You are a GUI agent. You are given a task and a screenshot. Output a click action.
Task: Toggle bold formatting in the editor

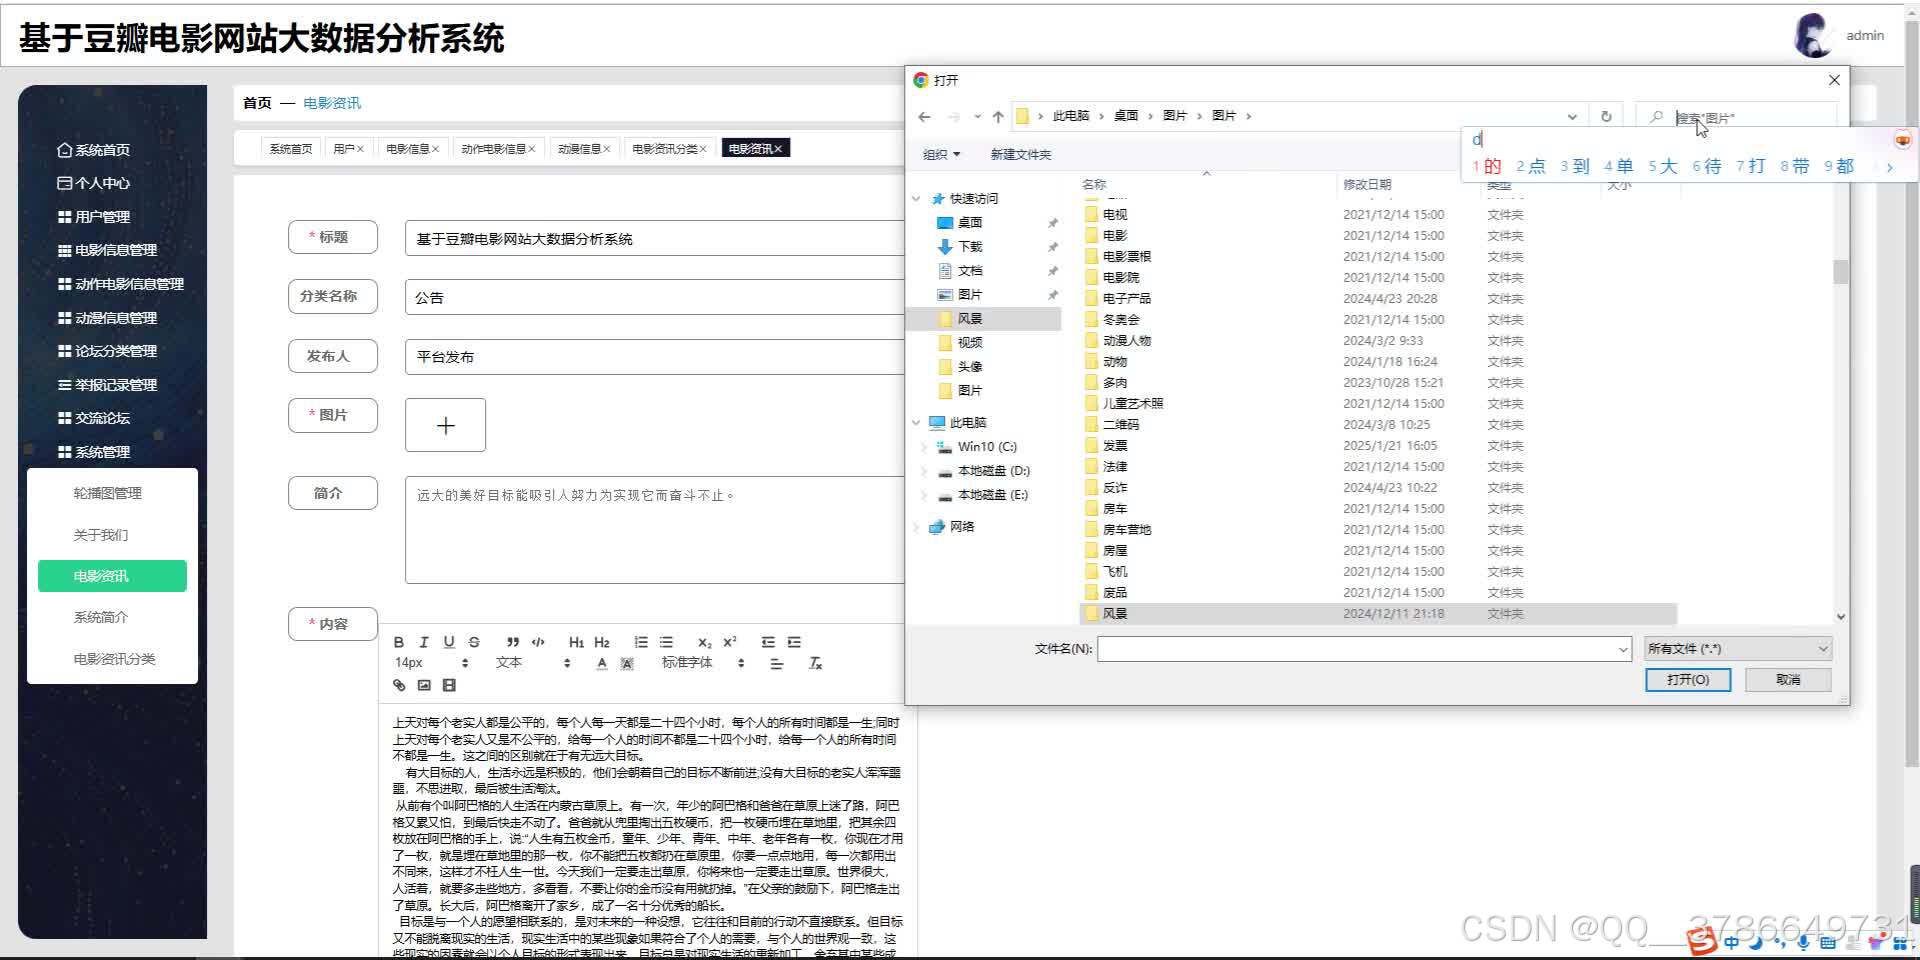(x=399, y=642)
